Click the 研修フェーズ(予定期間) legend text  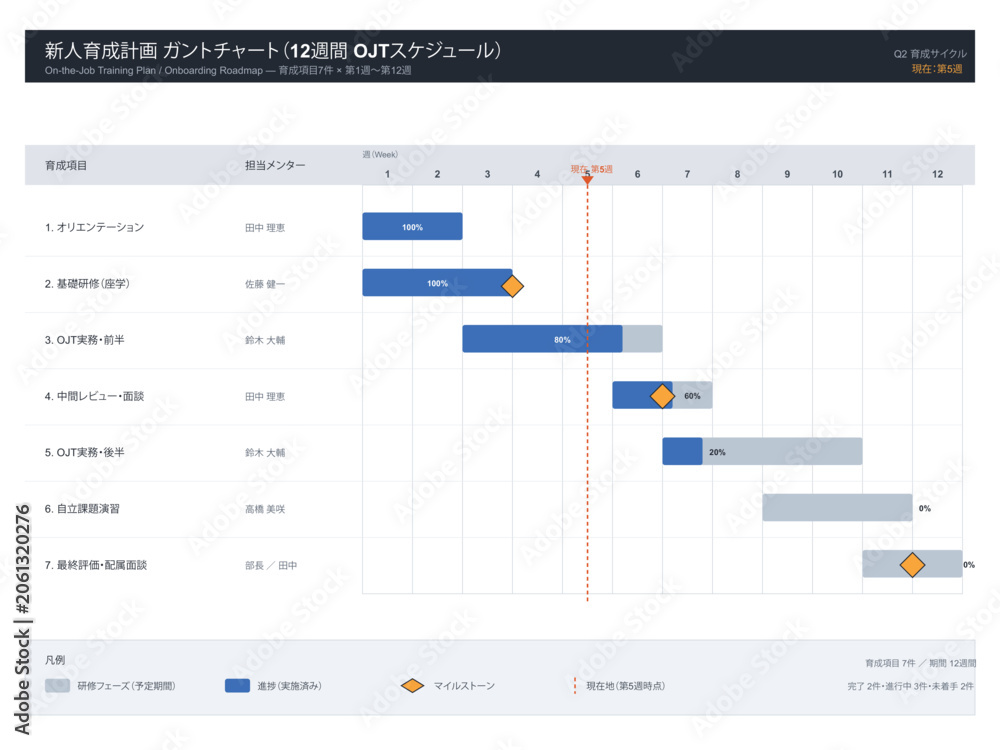pyautogui.click(x=126, y=686)
